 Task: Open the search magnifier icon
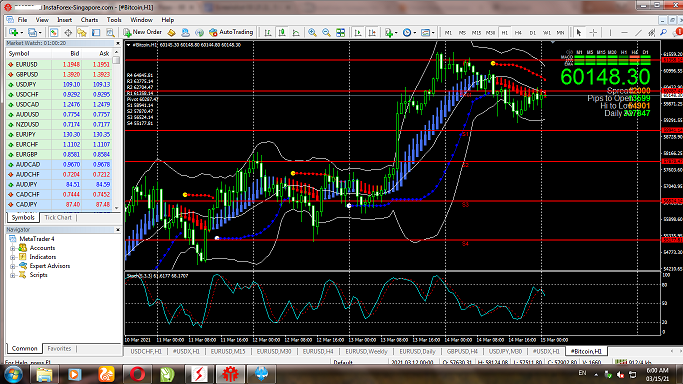pos(663,33)
